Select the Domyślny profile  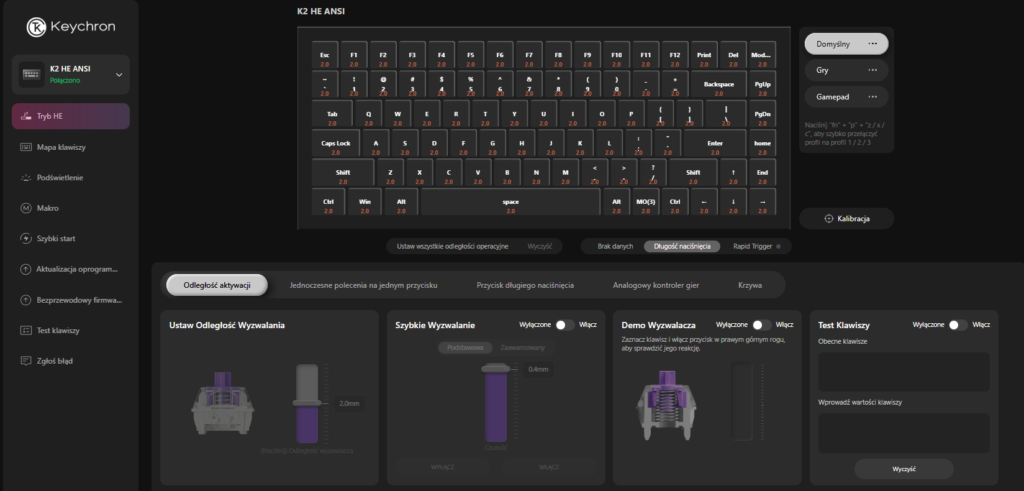pyautogui.click(x=846, y=43)
